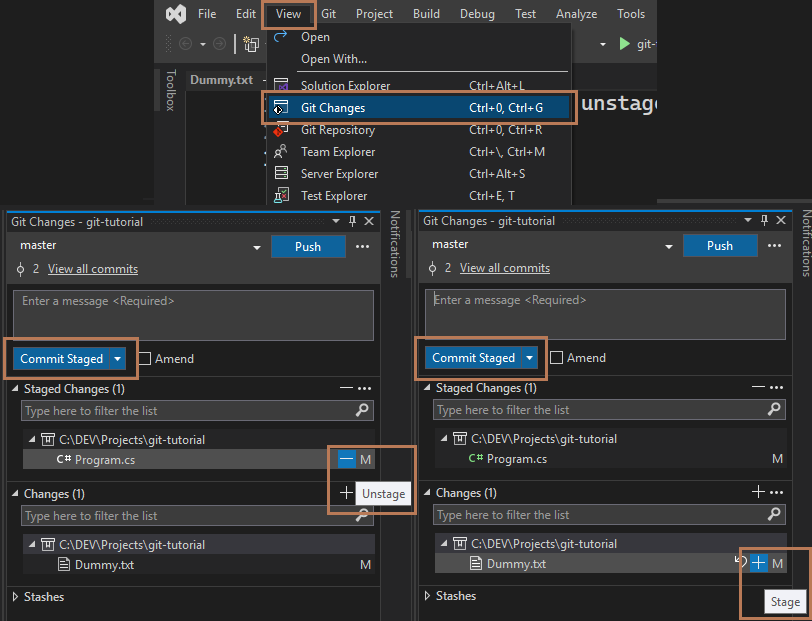Enable Amend checkbox in left Git Changes panel

tap(145, 358)
